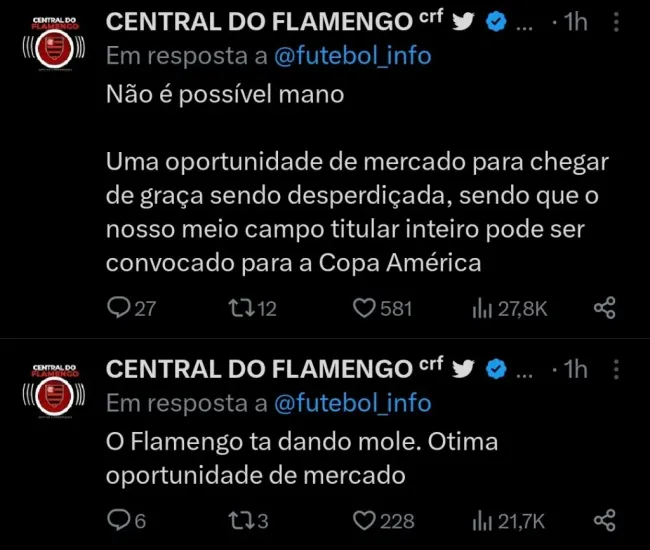The image size is (650, 550).
Task: View analytics of second tweet (21,7K)
Action: (x=482, y=520)
